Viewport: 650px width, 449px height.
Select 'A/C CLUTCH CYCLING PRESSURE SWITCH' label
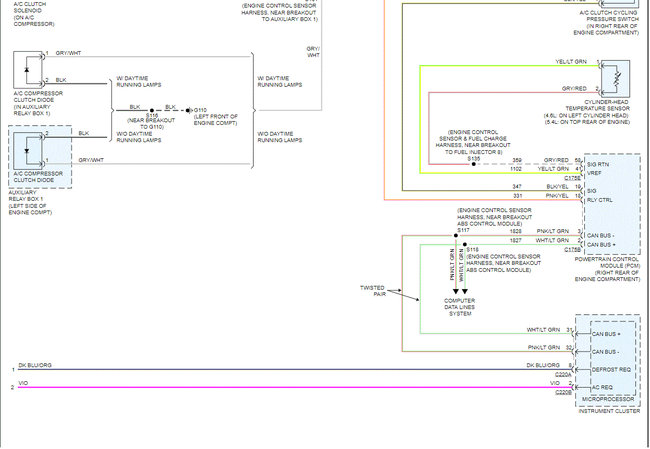click(x=609, y=16)
